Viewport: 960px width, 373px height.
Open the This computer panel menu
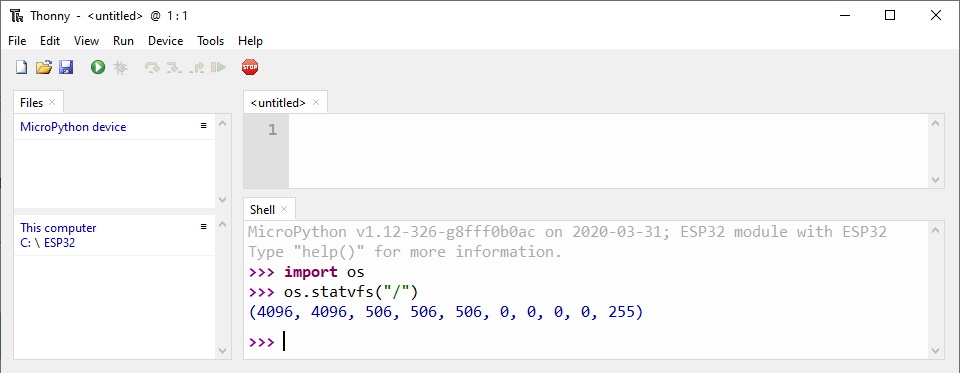pos(204,227)
